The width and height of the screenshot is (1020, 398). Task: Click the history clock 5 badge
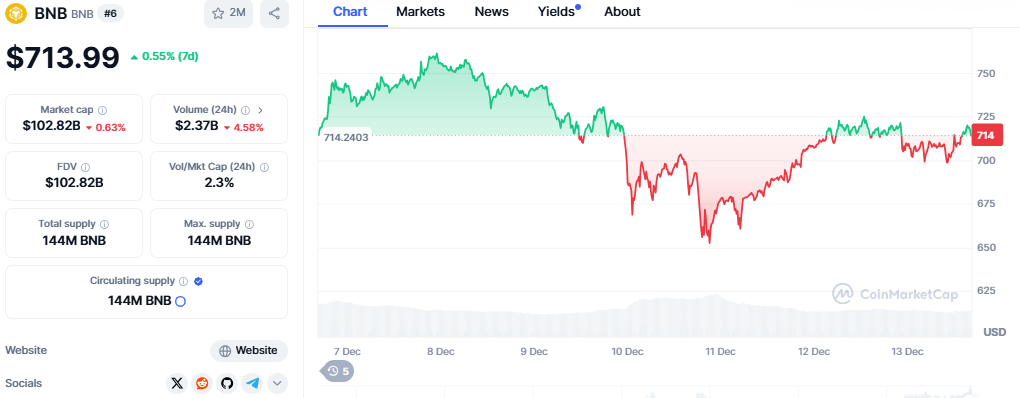337,371
